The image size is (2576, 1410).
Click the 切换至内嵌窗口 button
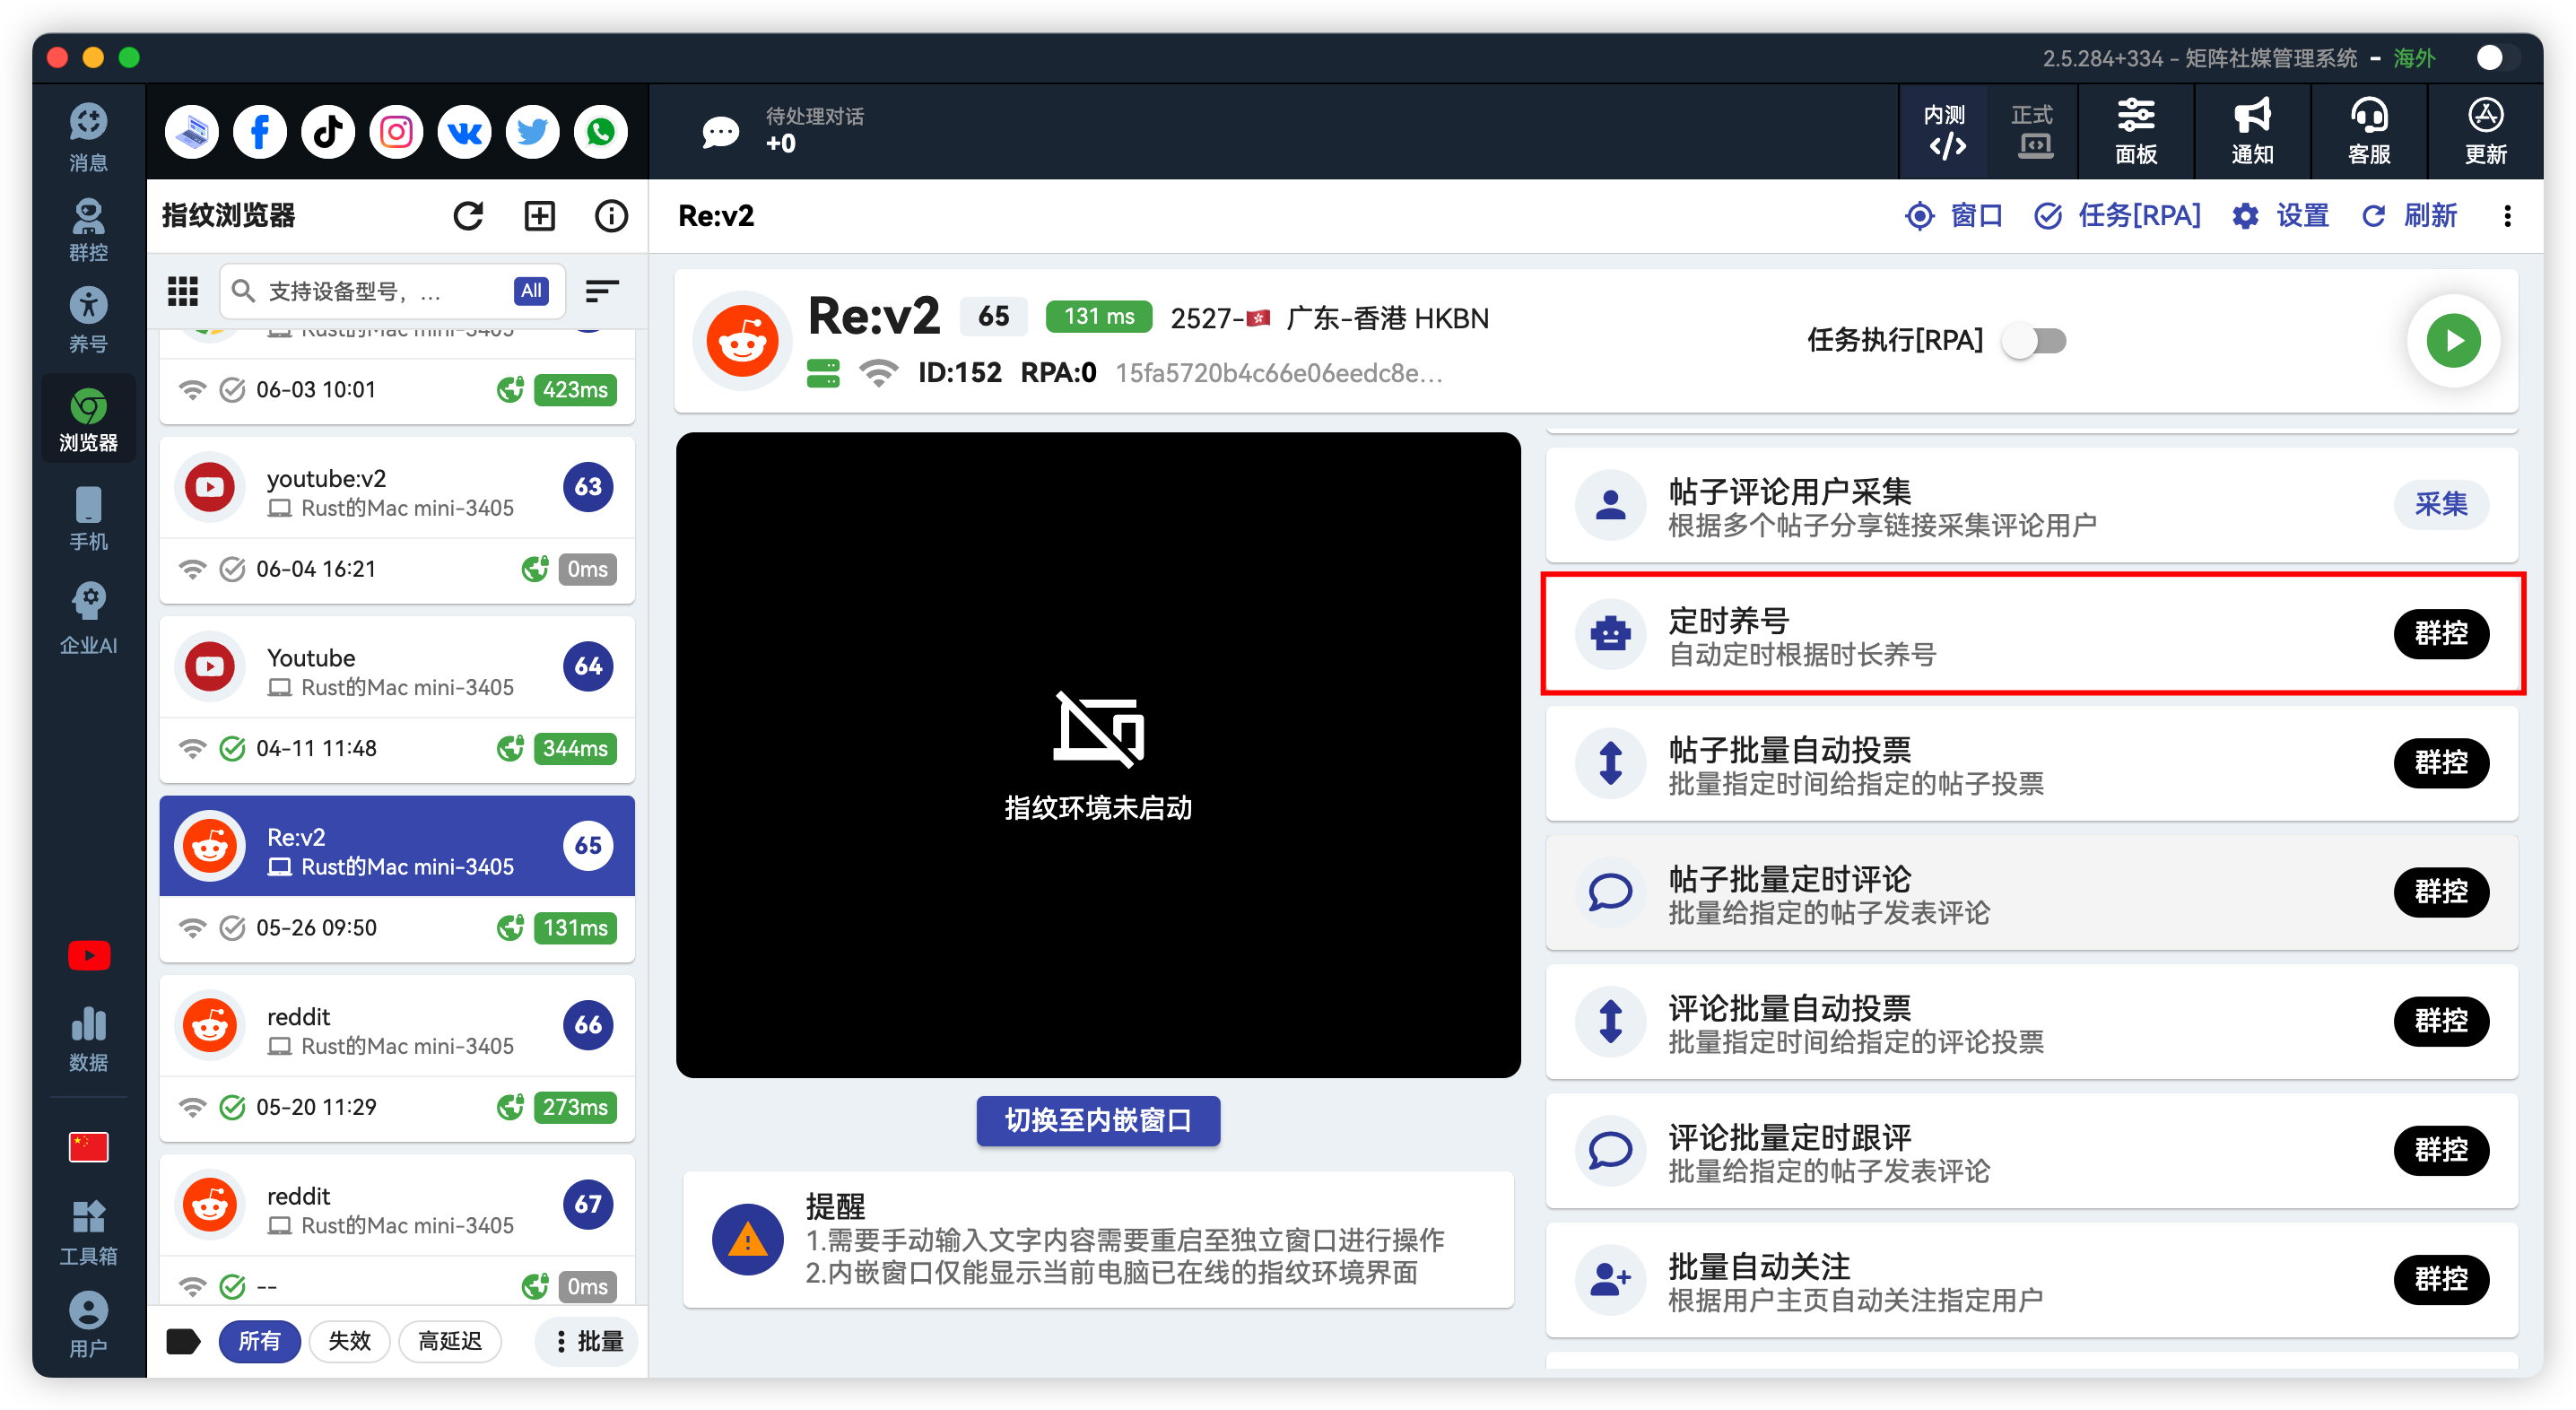coord(1097,1120)
